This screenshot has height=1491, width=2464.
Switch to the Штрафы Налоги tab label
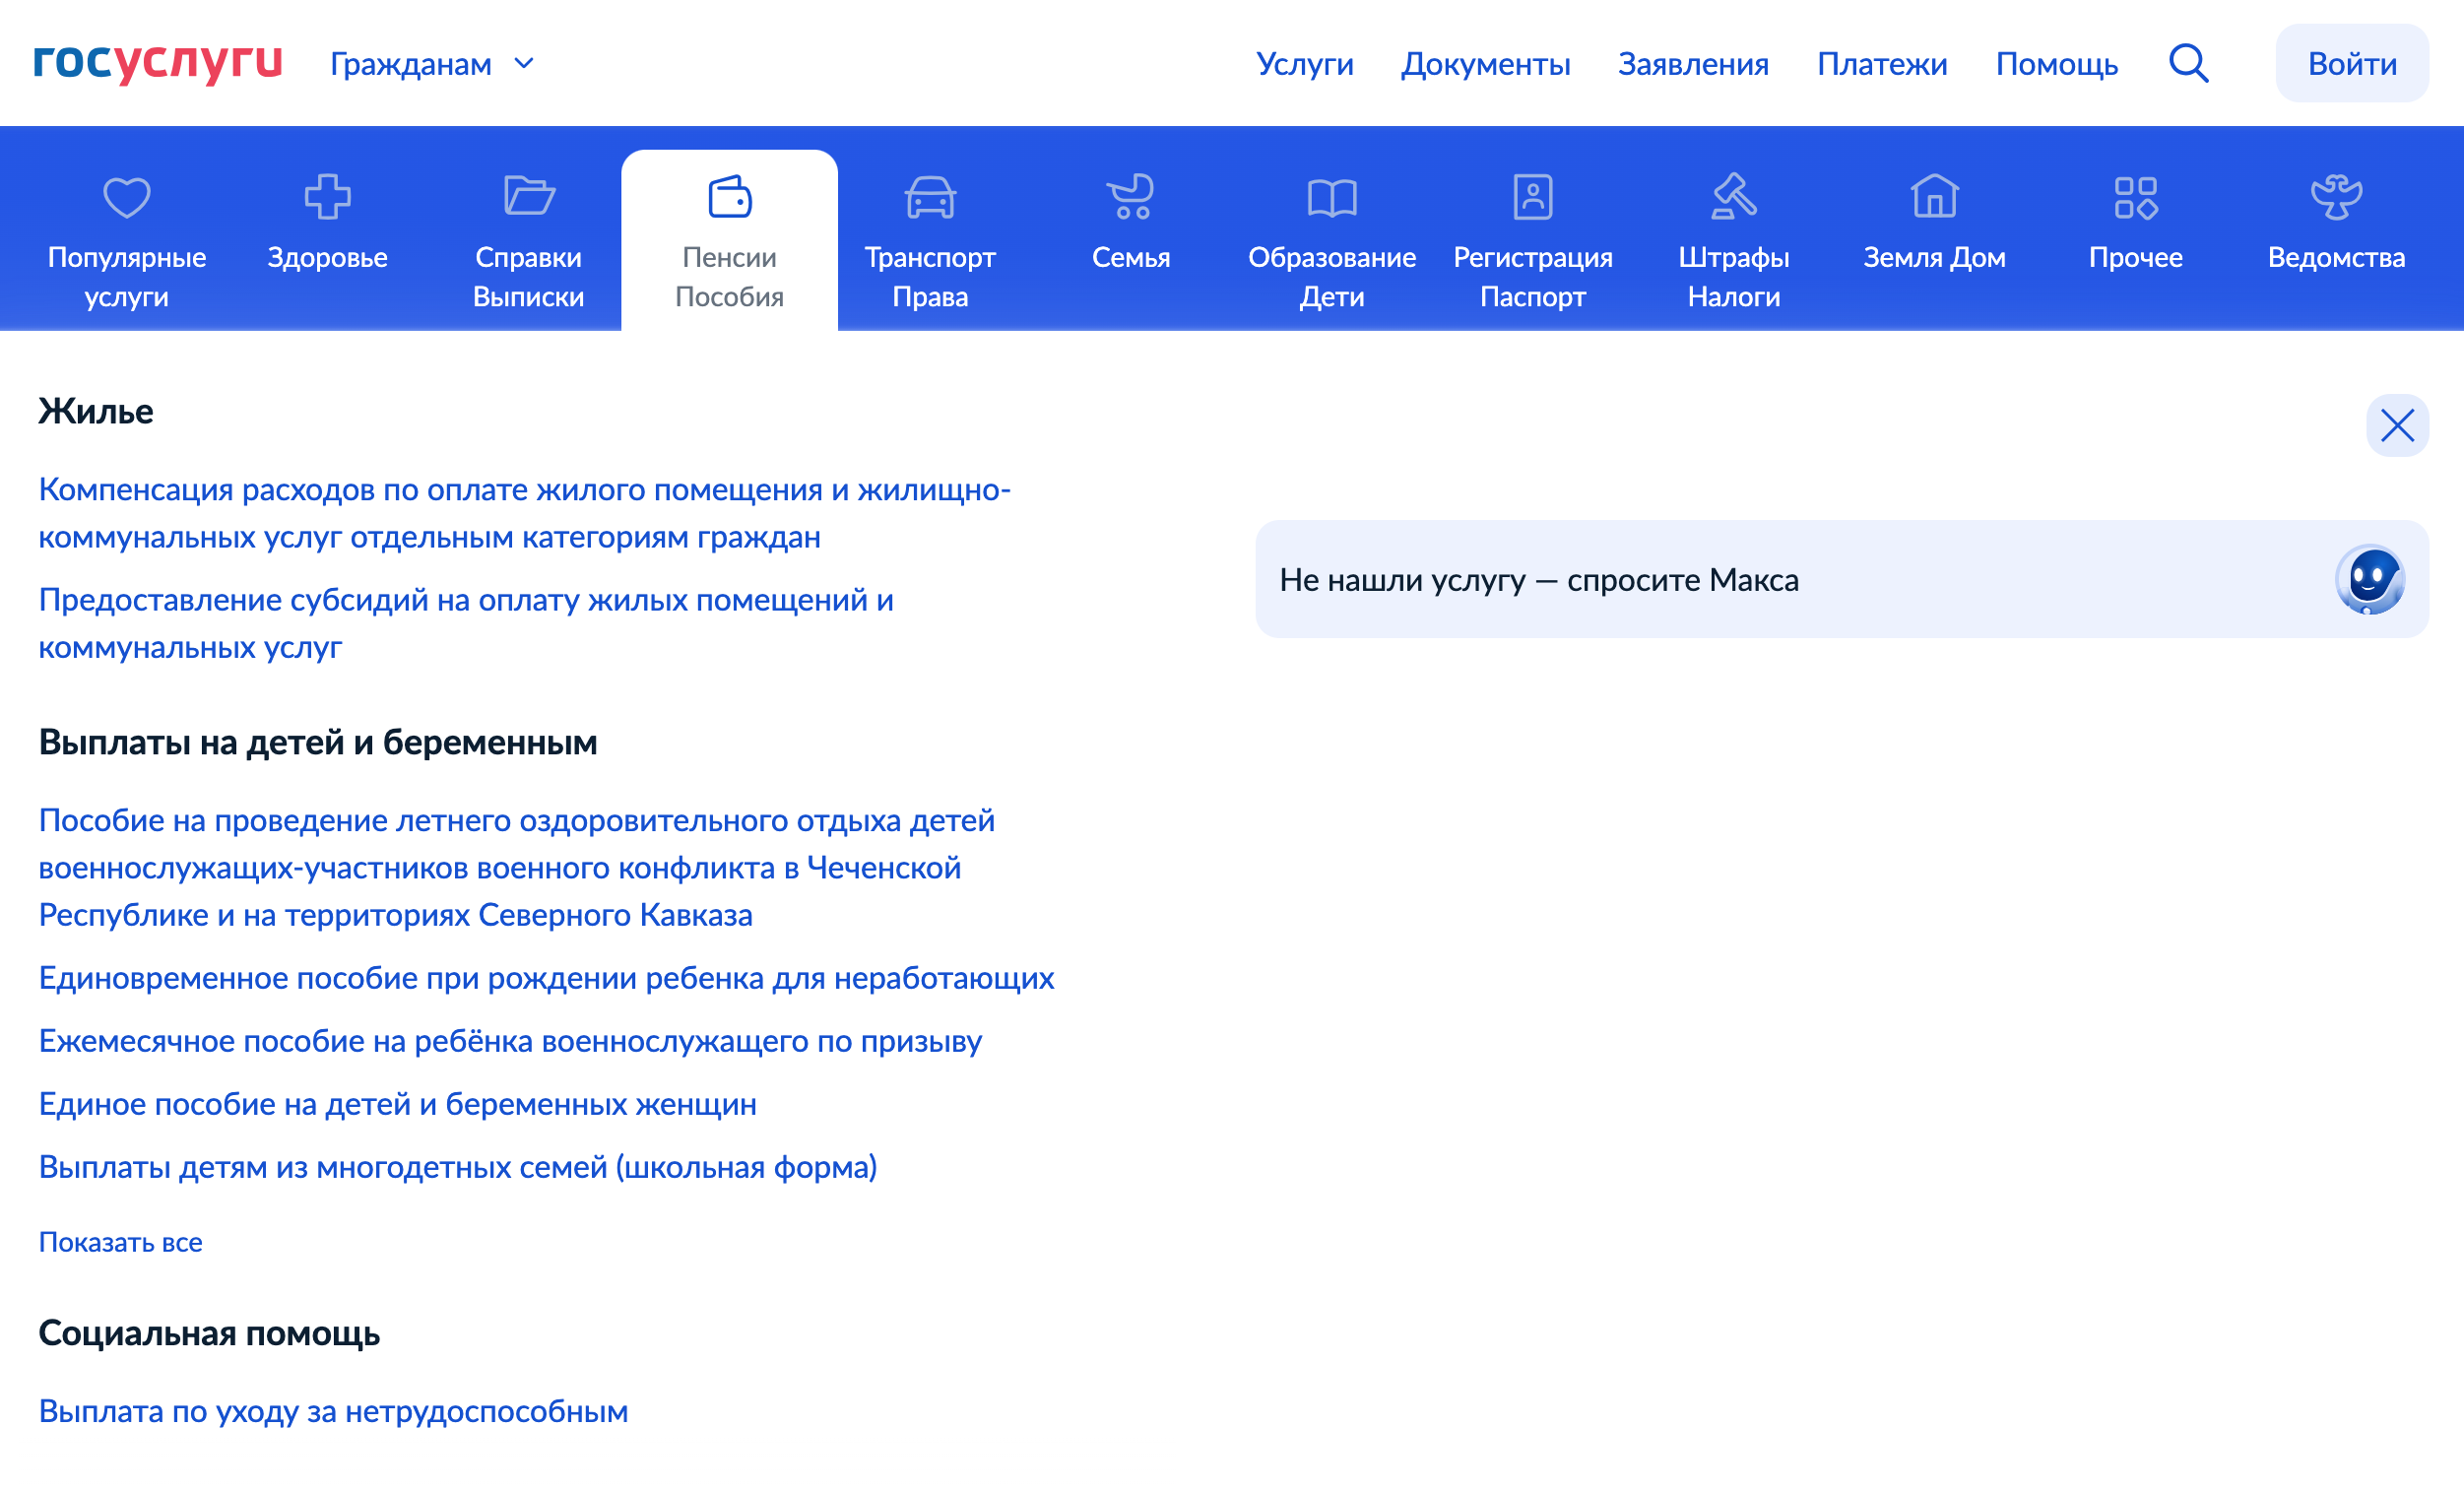coord(1734,277)
